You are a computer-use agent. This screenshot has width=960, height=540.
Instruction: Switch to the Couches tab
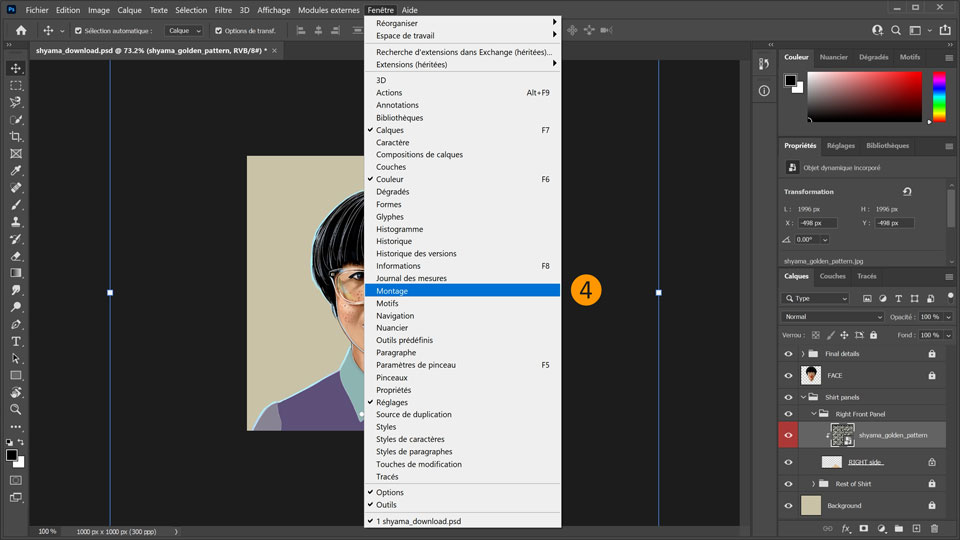(x=832, y=276)
